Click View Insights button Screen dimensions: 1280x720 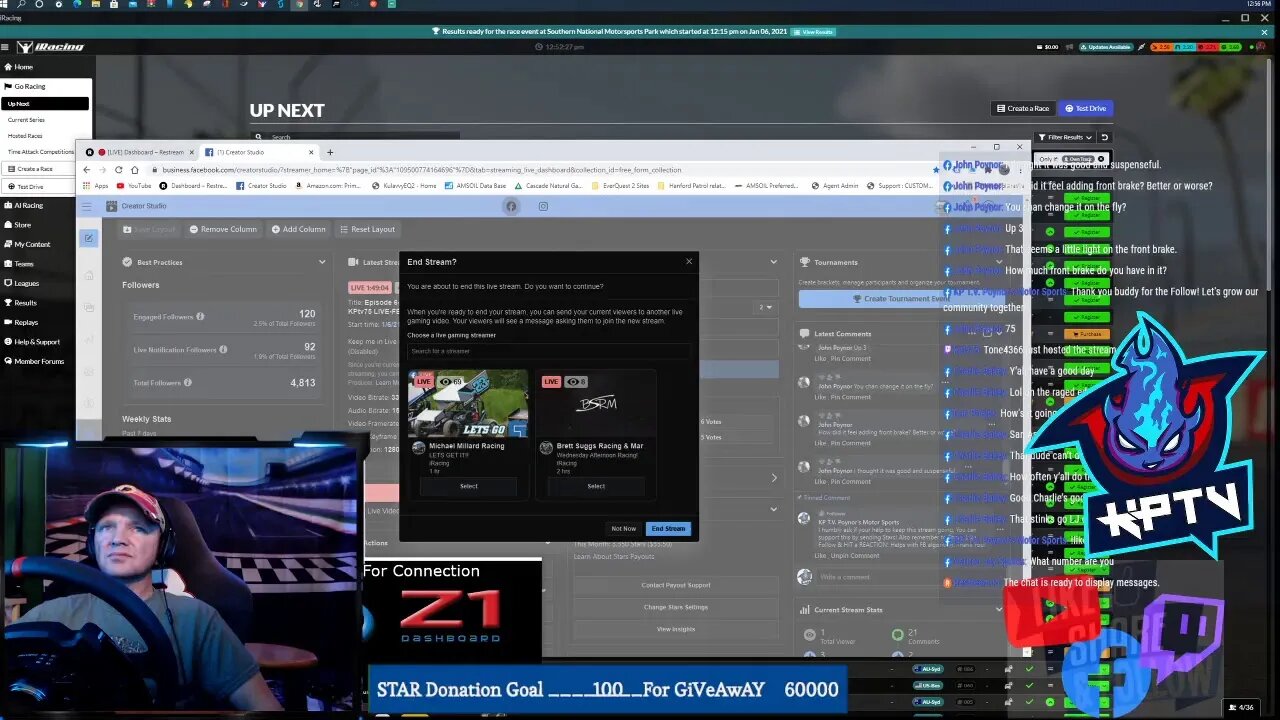click(x=676, y=629)
